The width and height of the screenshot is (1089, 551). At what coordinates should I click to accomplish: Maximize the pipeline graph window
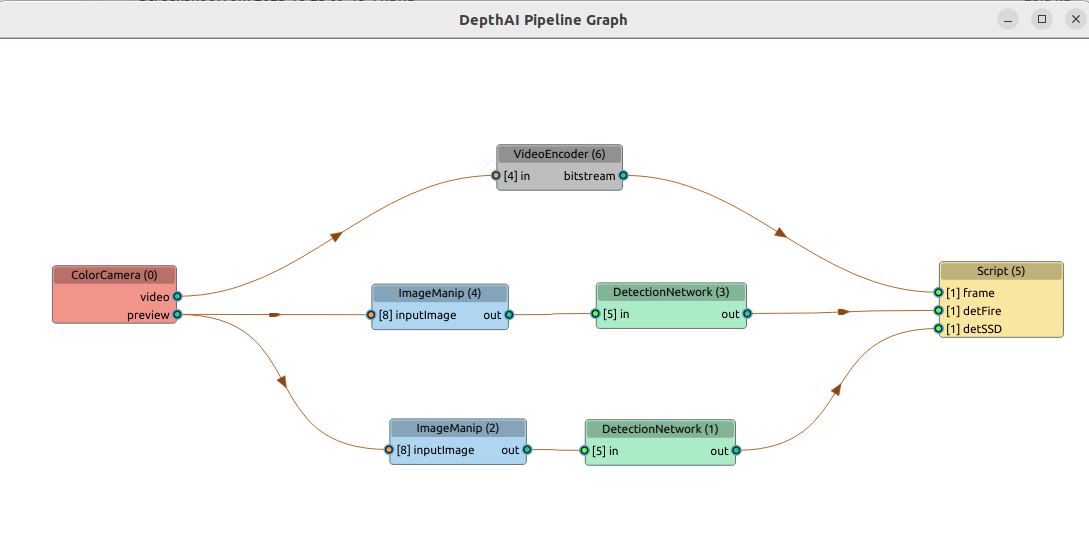(x=1042, y=19)
